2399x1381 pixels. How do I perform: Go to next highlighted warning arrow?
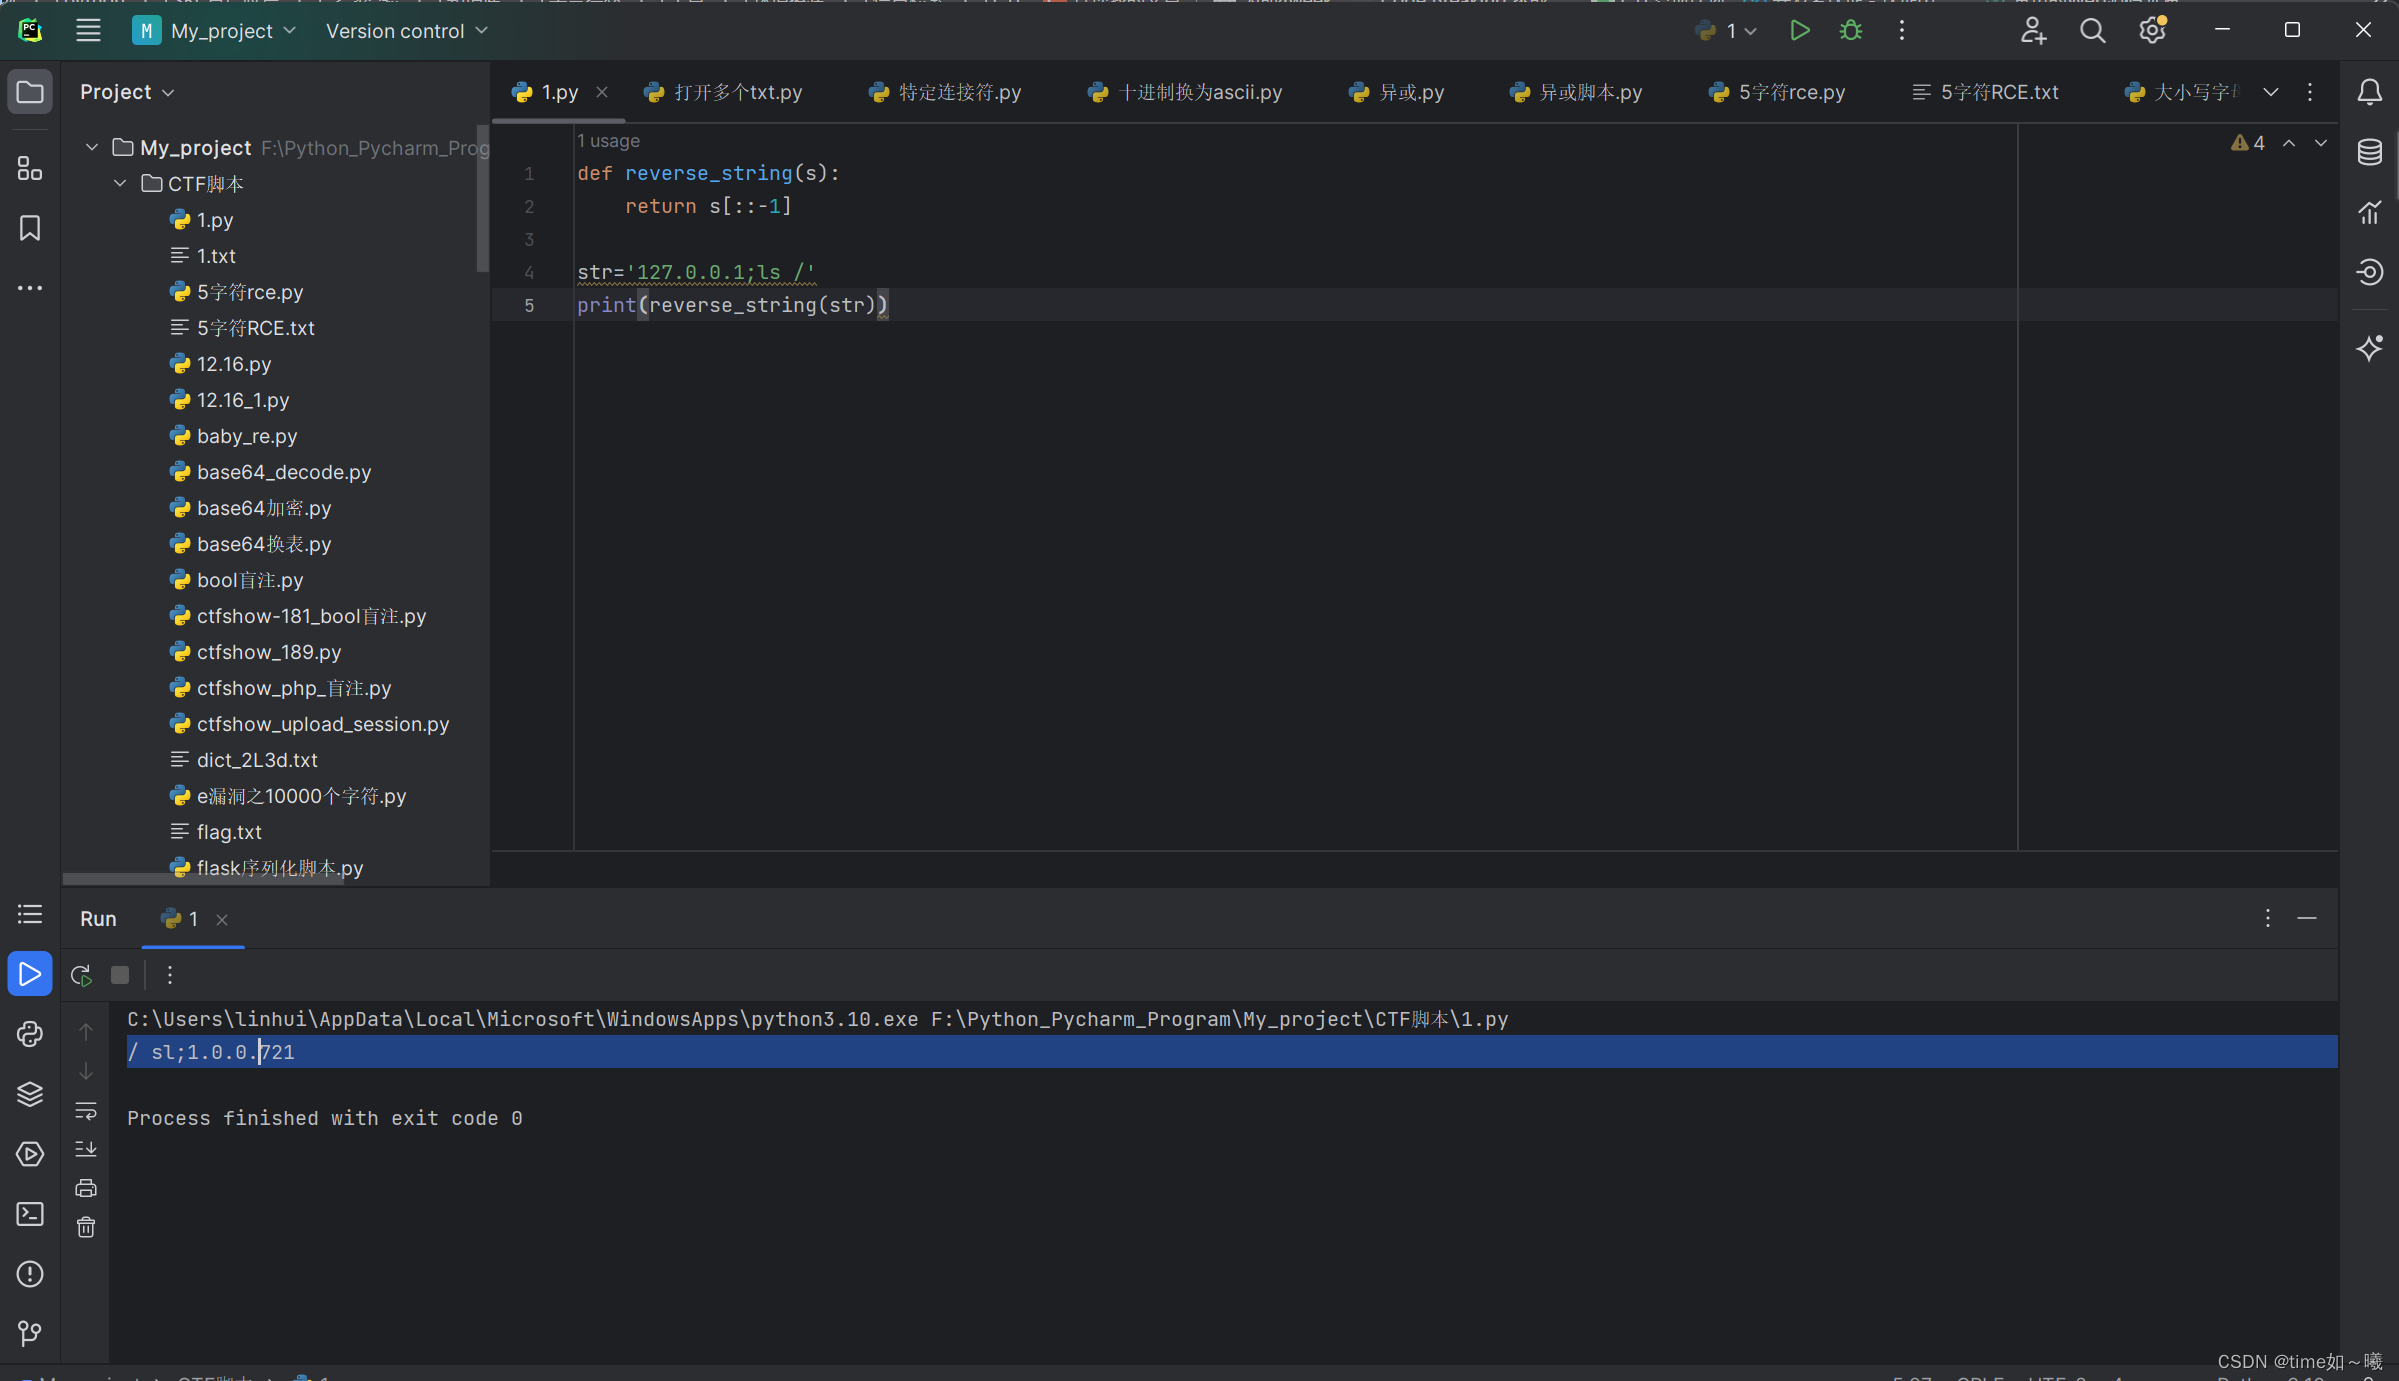point(2321,143)
